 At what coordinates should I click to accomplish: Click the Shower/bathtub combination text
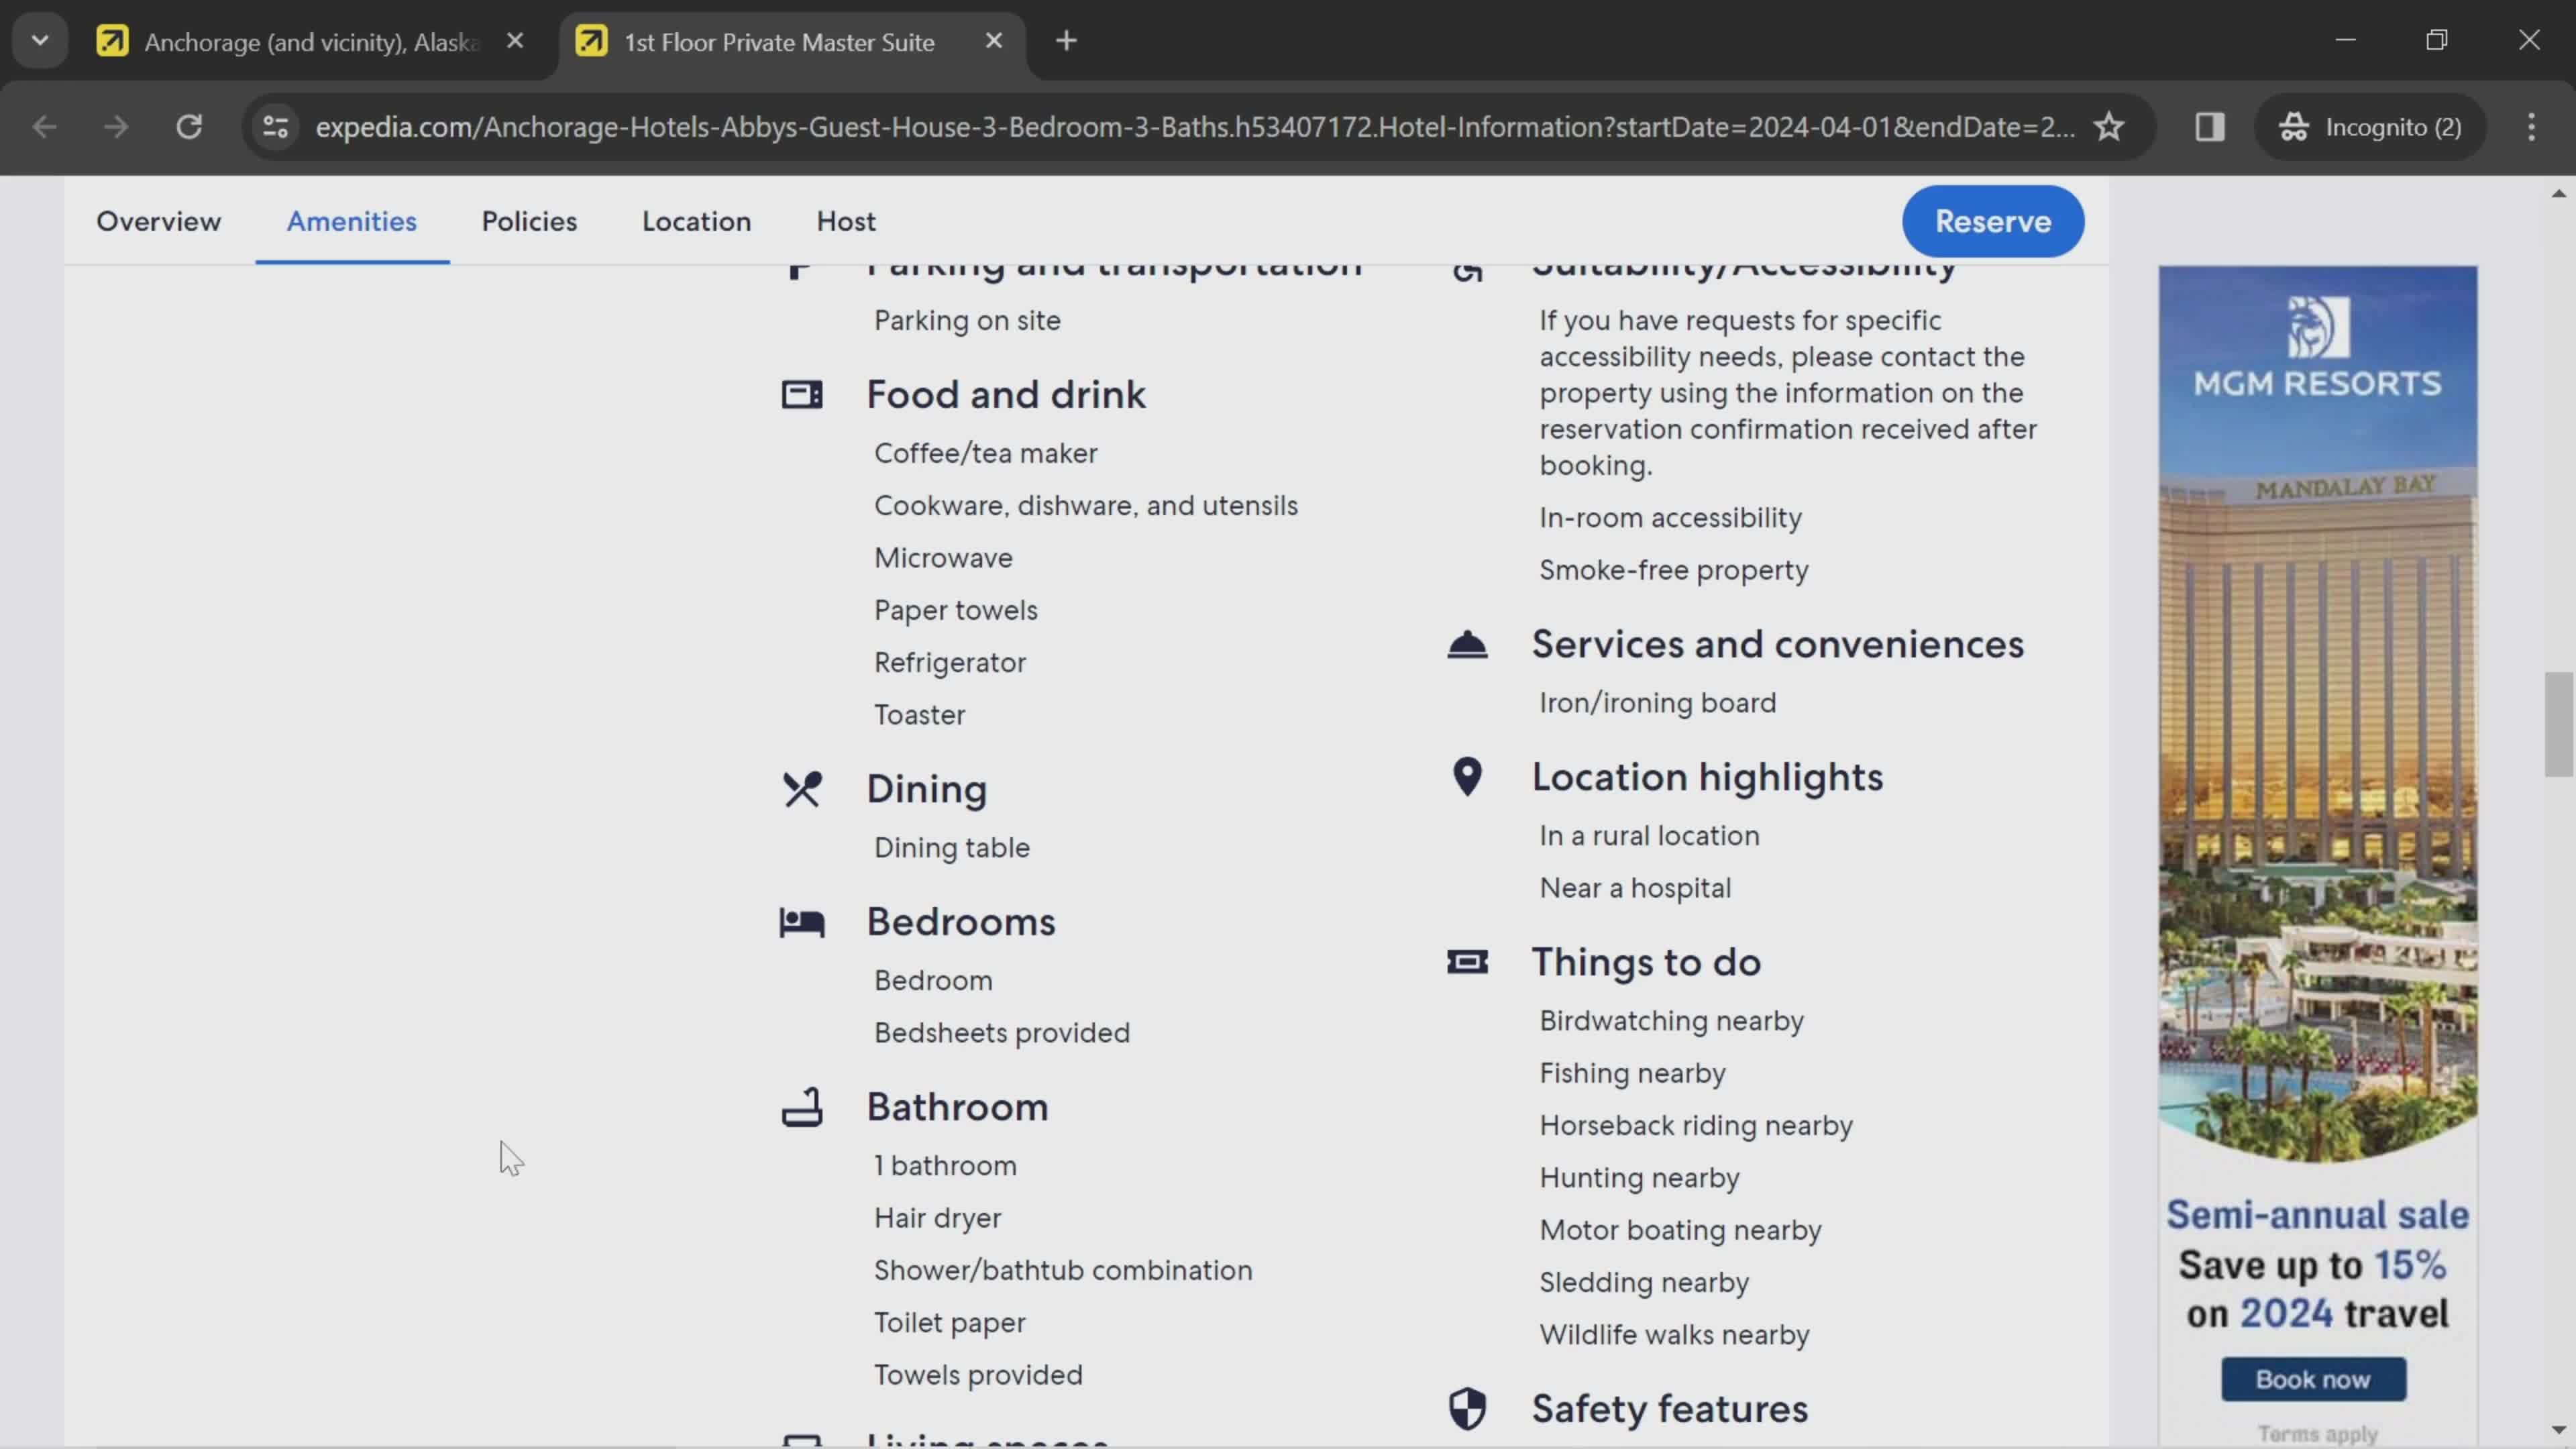[1063, 1271]
